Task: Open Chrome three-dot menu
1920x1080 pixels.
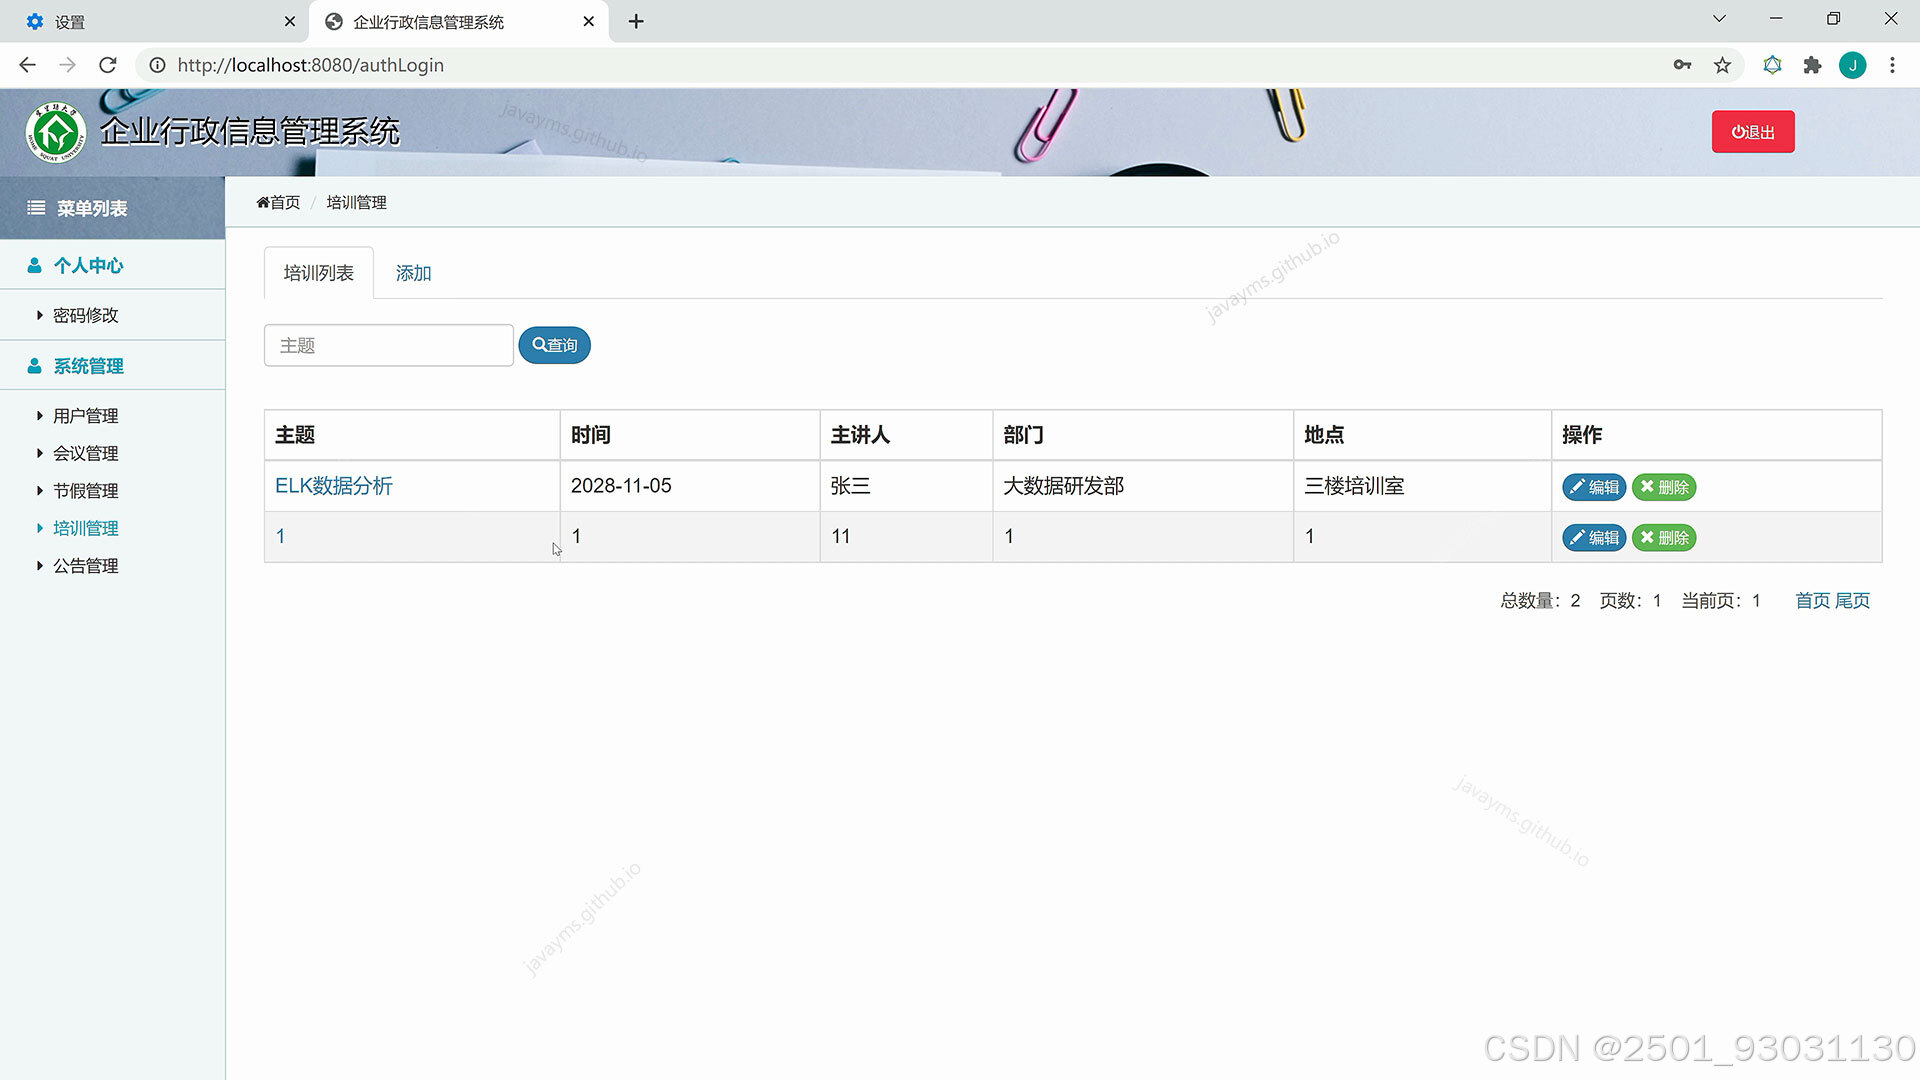Action: tap(1892, 65)
